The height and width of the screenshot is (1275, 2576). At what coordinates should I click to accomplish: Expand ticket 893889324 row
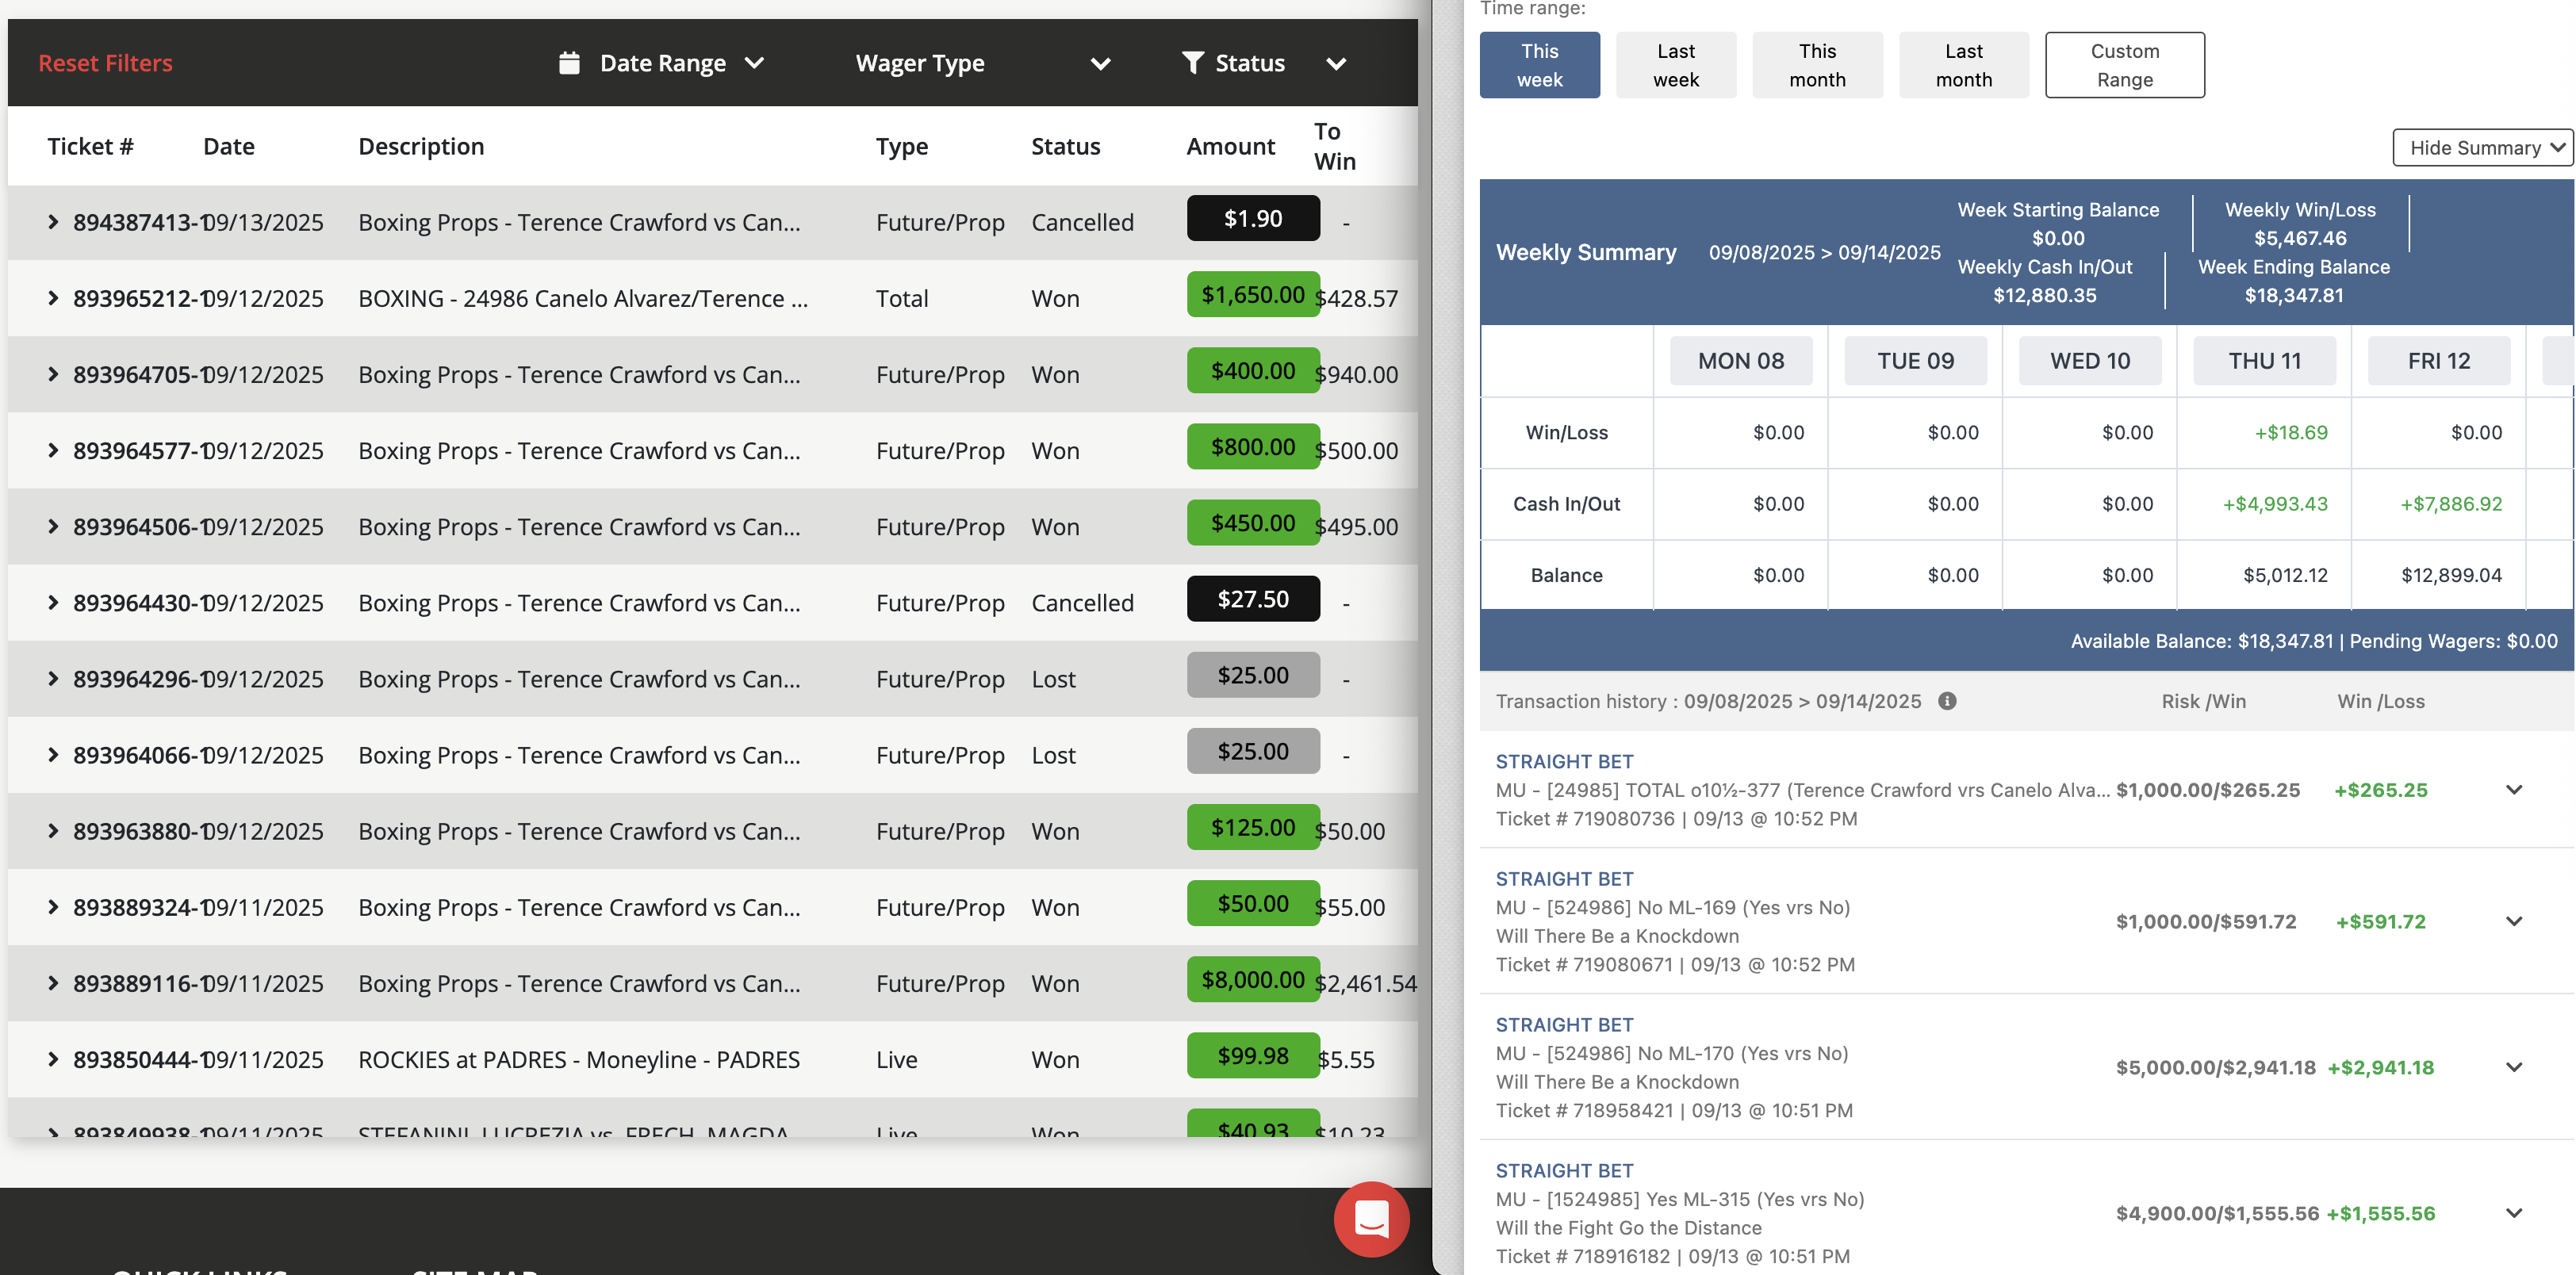tap(53, 907)
